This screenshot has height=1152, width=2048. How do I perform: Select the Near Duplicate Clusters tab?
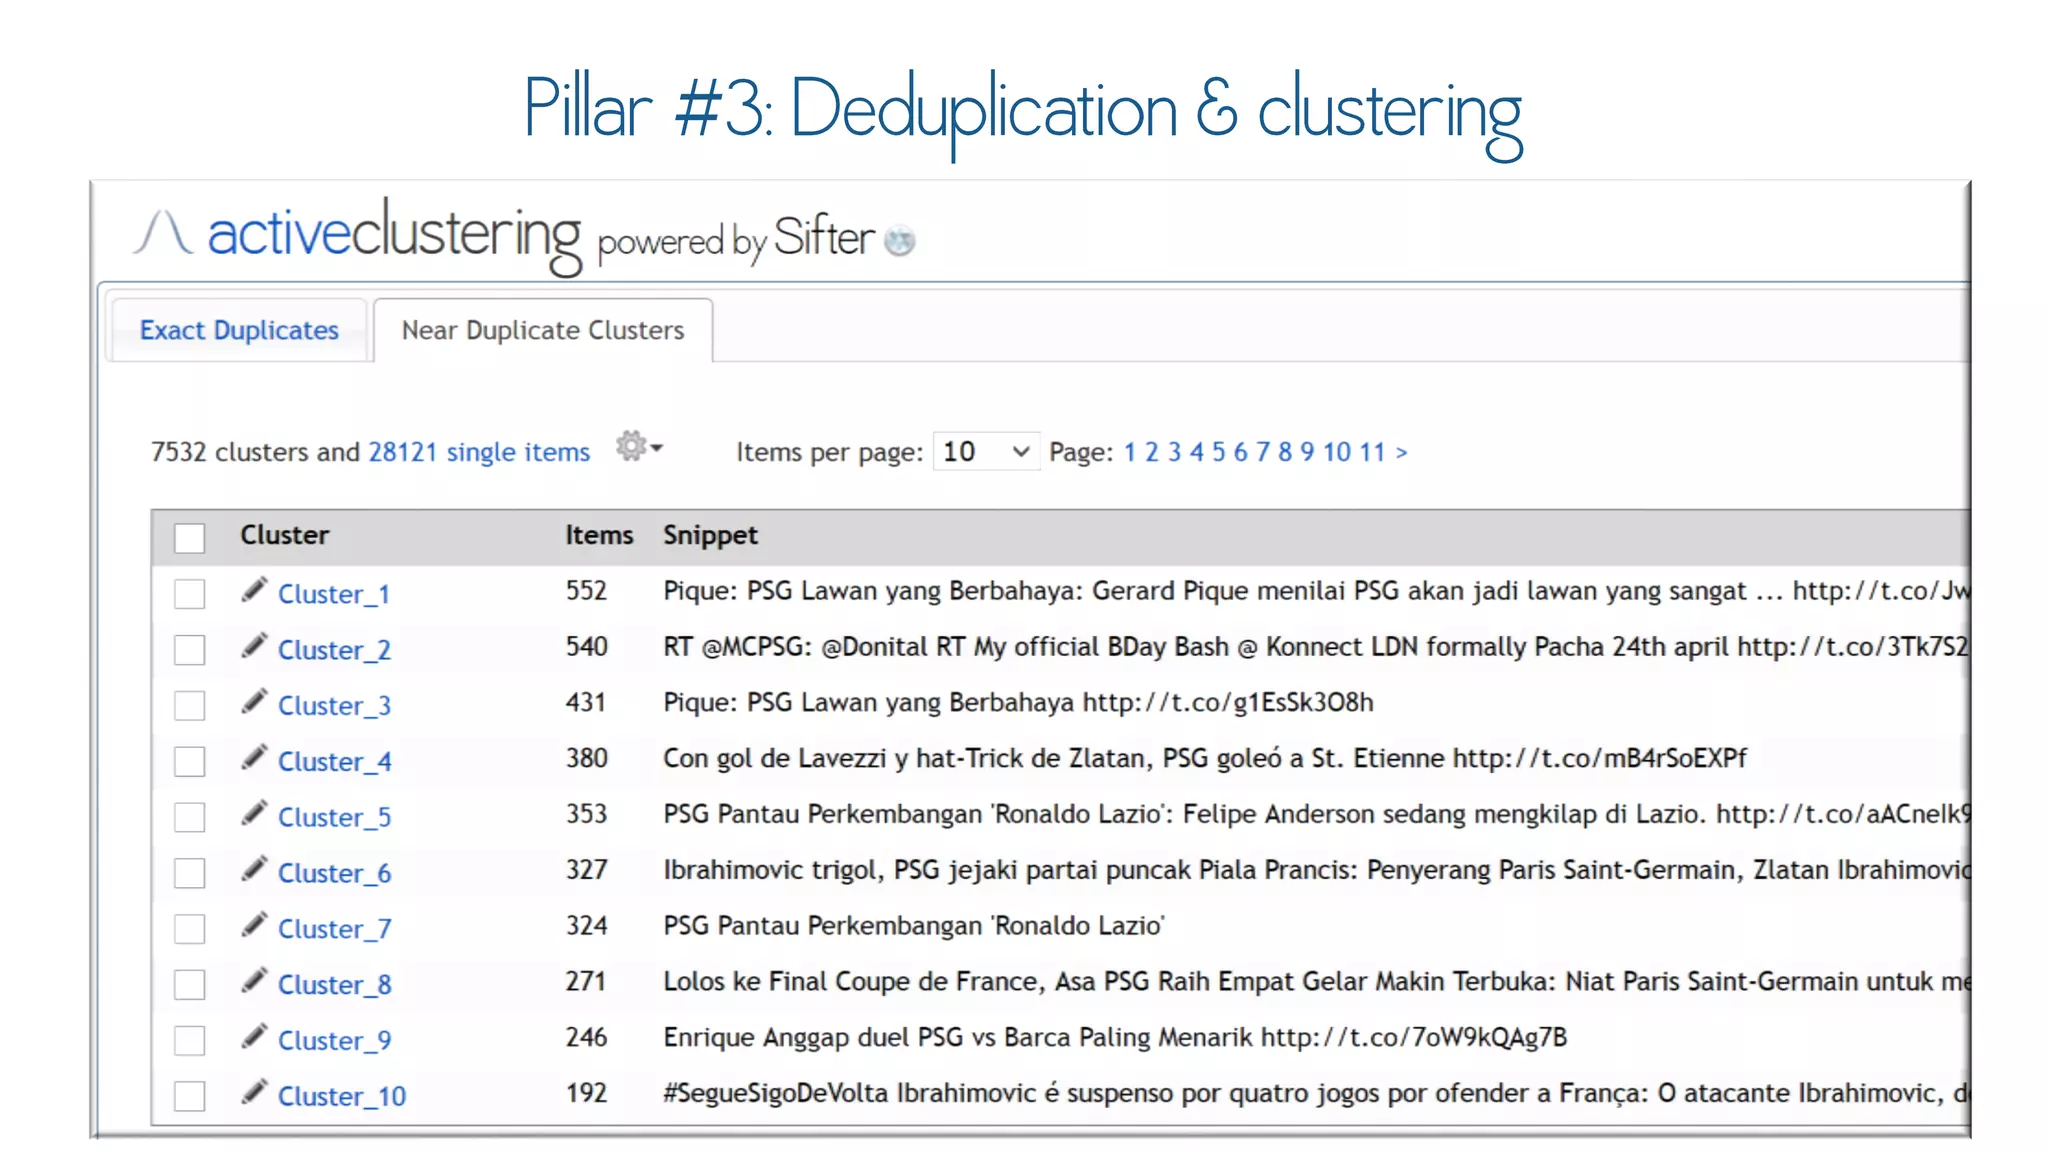(543, 330)
